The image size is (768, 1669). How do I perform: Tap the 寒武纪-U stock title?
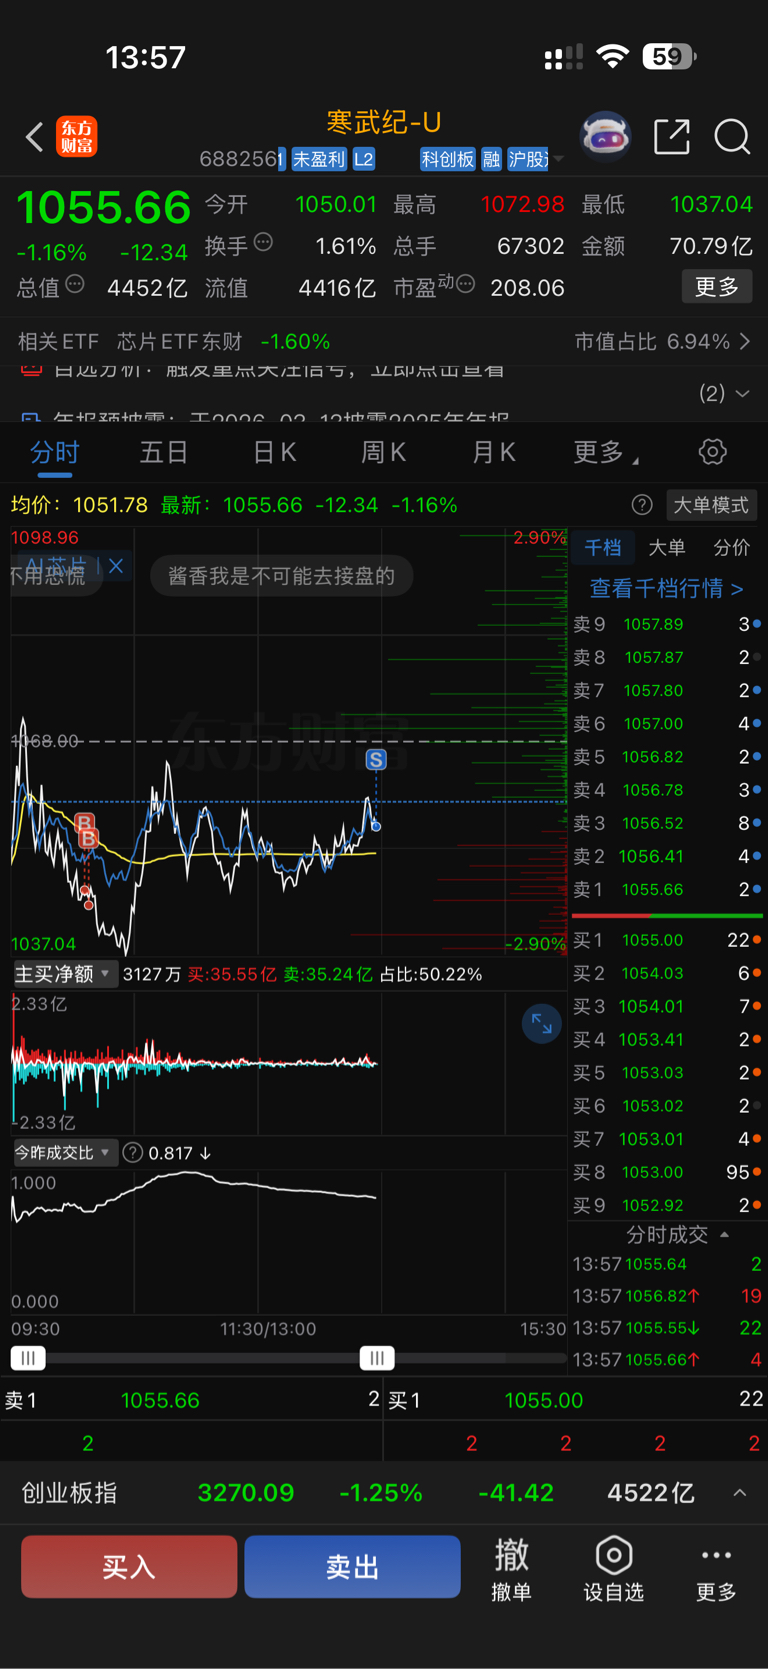click(384, 122)
